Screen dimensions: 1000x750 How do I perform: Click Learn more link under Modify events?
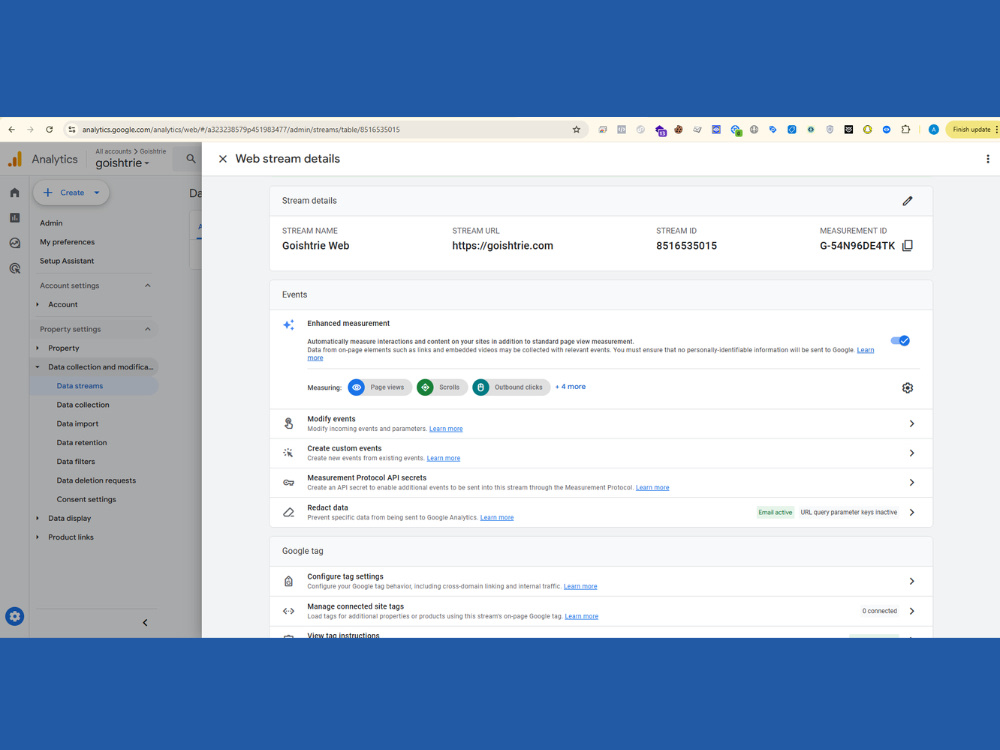point(446,429)
